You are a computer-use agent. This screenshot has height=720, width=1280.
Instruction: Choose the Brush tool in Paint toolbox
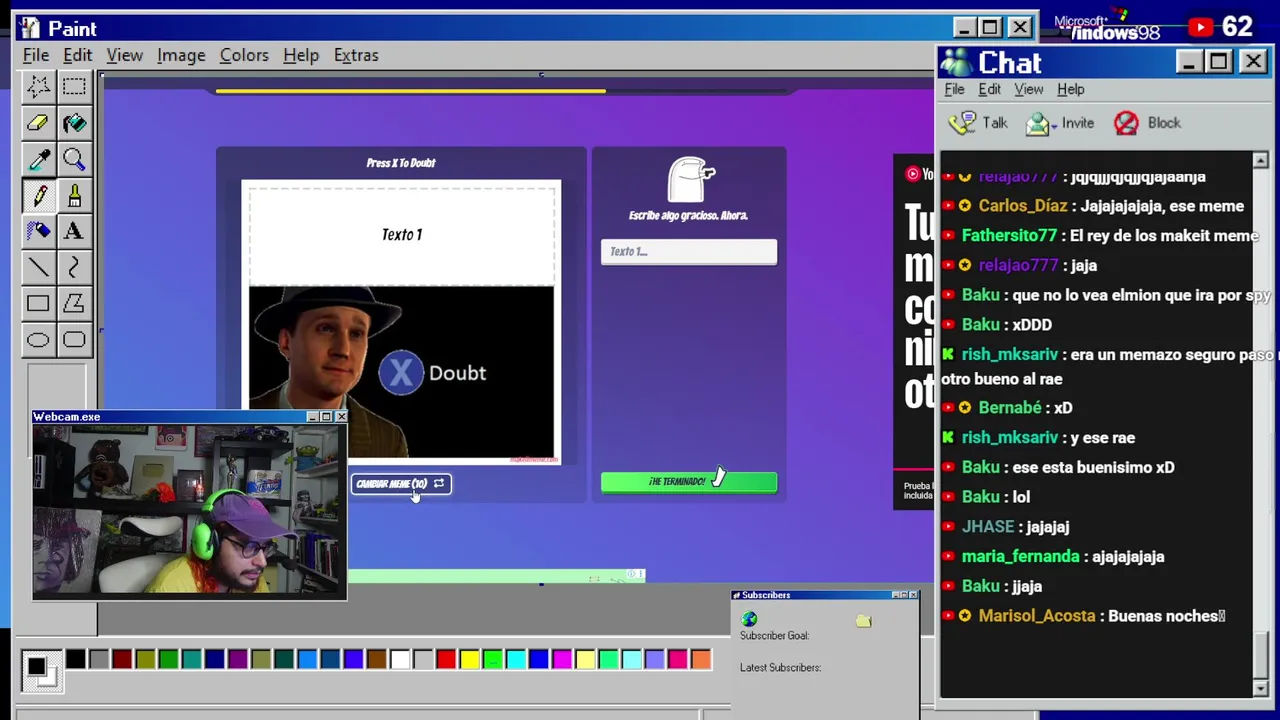coord(74,195)
